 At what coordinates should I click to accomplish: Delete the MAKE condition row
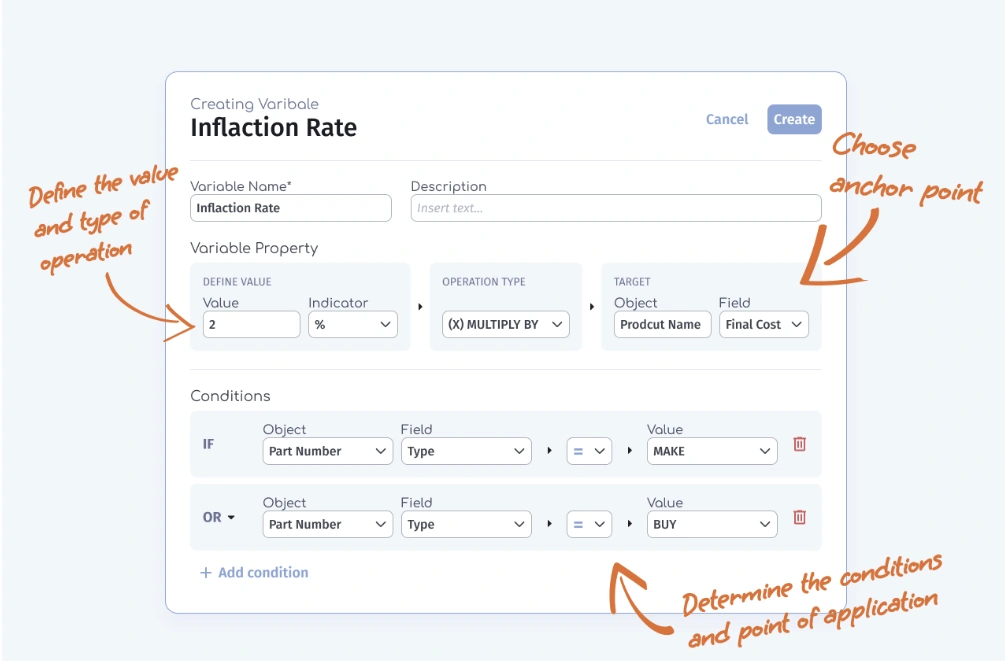(799, 444)
